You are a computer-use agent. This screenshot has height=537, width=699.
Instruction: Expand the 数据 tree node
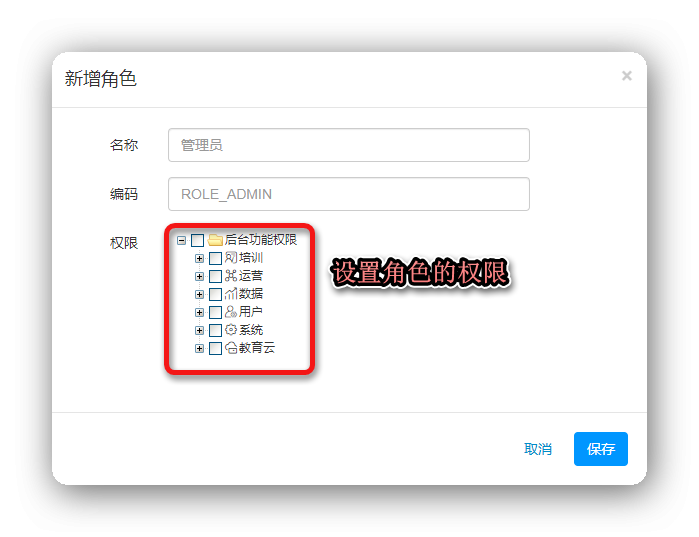tap(199, 295)
